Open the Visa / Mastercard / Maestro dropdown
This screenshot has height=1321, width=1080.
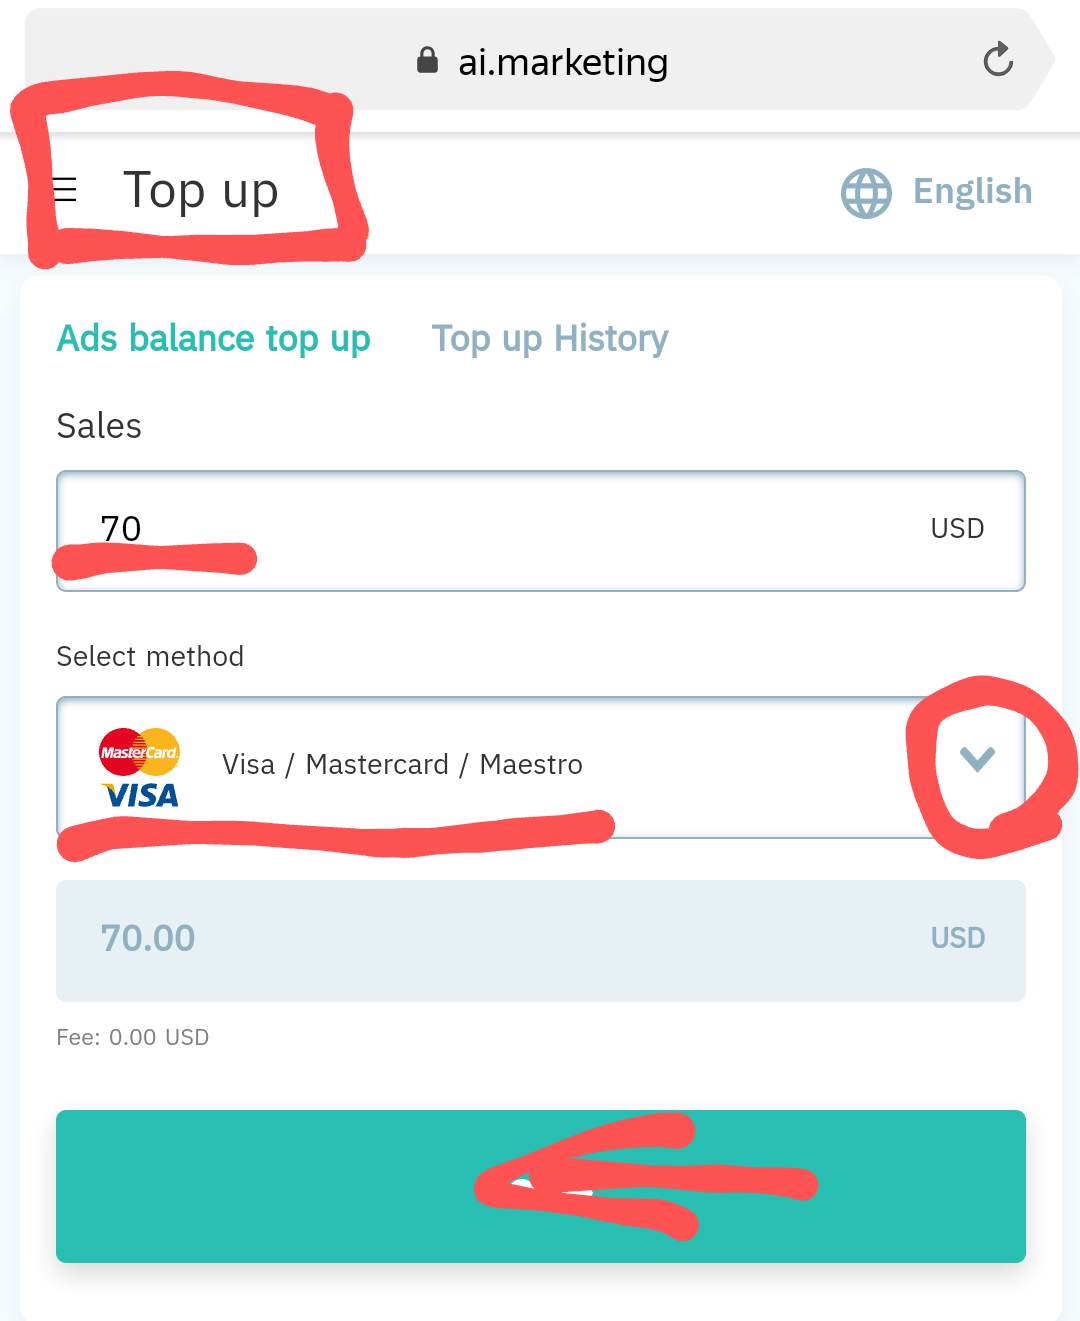pyautogui.click(x=541, y=767)
